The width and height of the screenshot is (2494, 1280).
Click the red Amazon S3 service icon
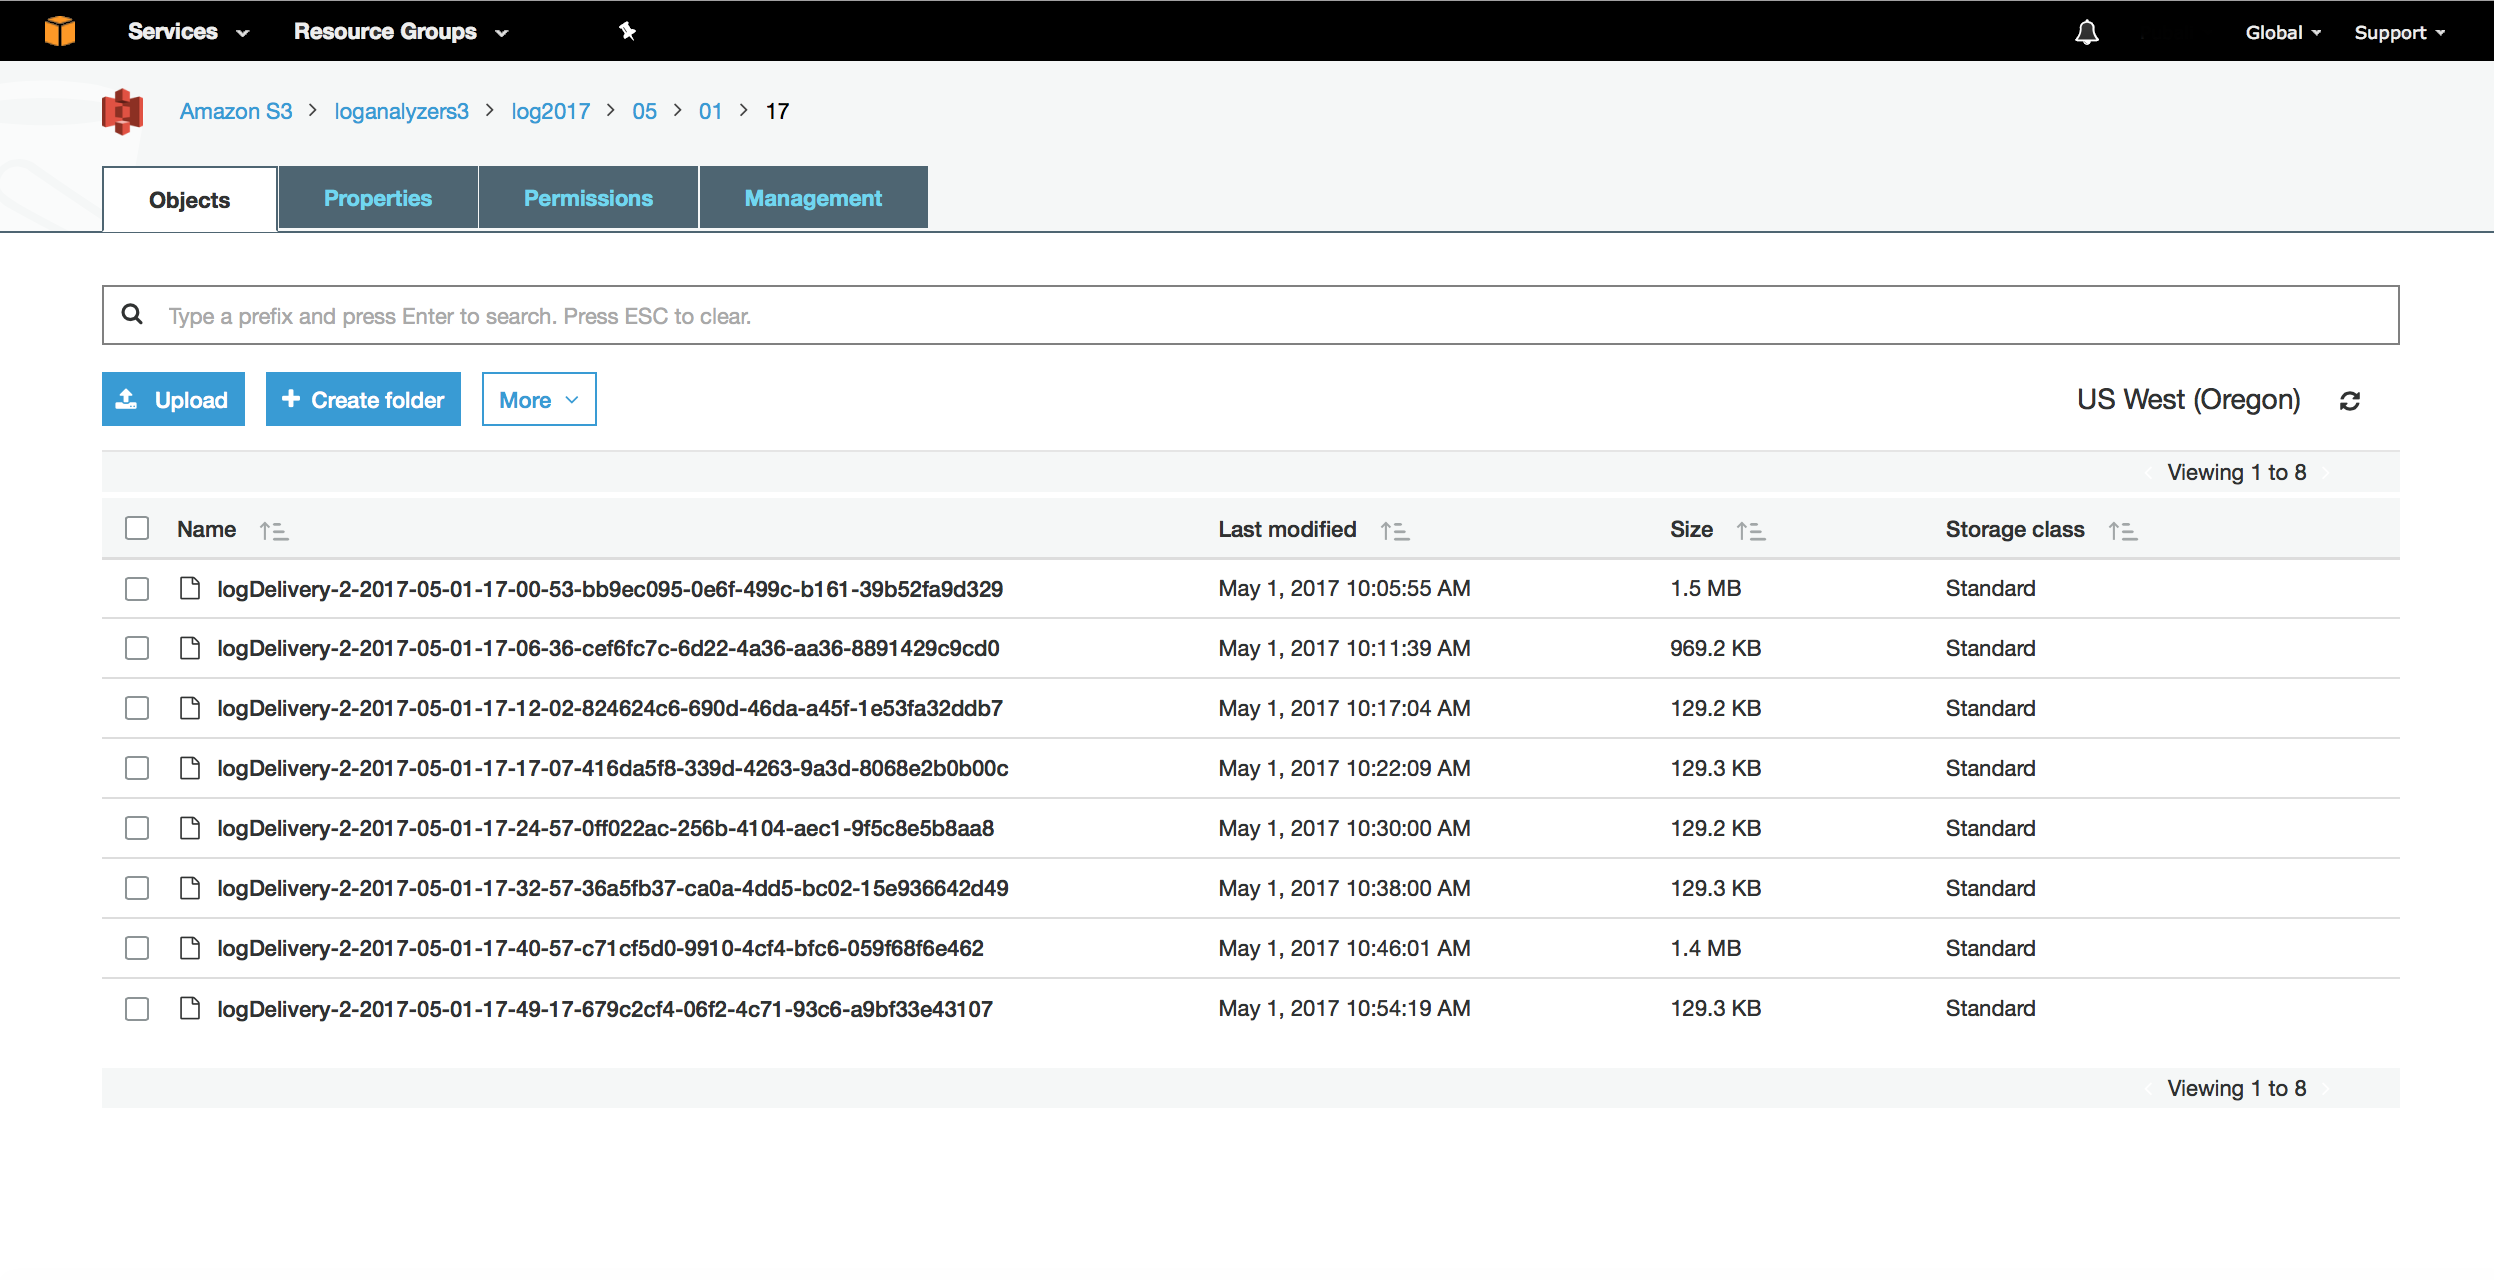point(122,111)
